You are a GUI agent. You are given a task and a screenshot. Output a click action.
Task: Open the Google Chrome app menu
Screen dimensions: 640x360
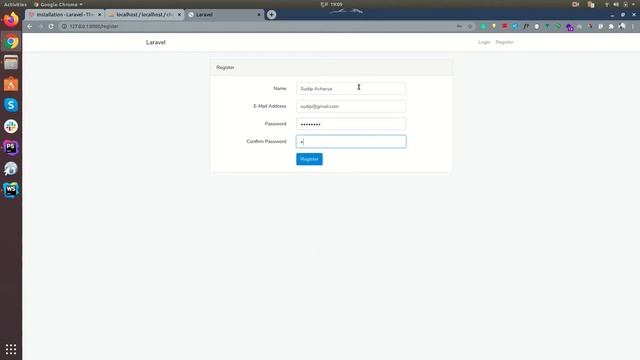58,4
